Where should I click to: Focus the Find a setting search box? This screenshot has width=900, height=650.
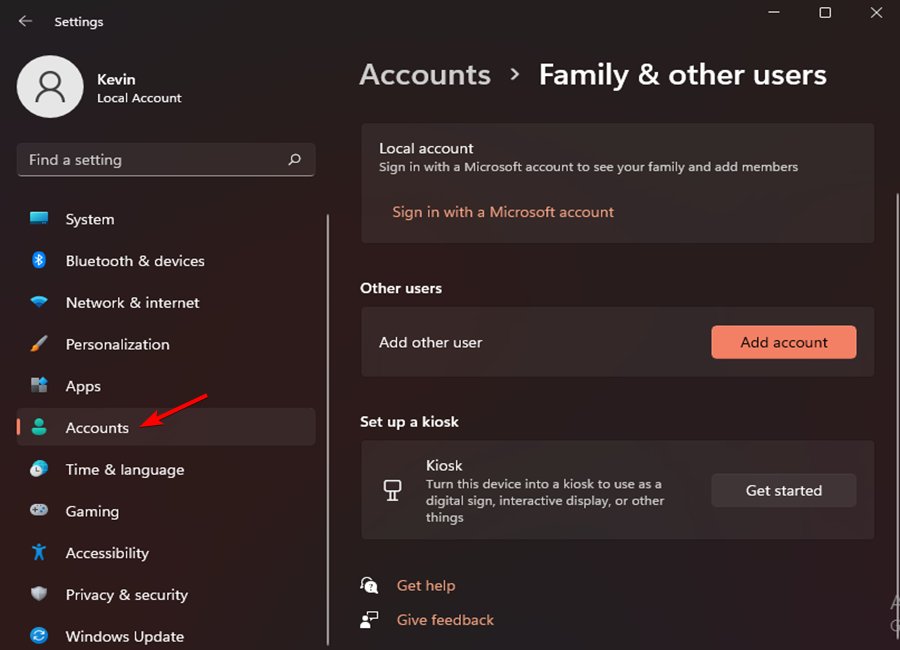pos(150,160)
